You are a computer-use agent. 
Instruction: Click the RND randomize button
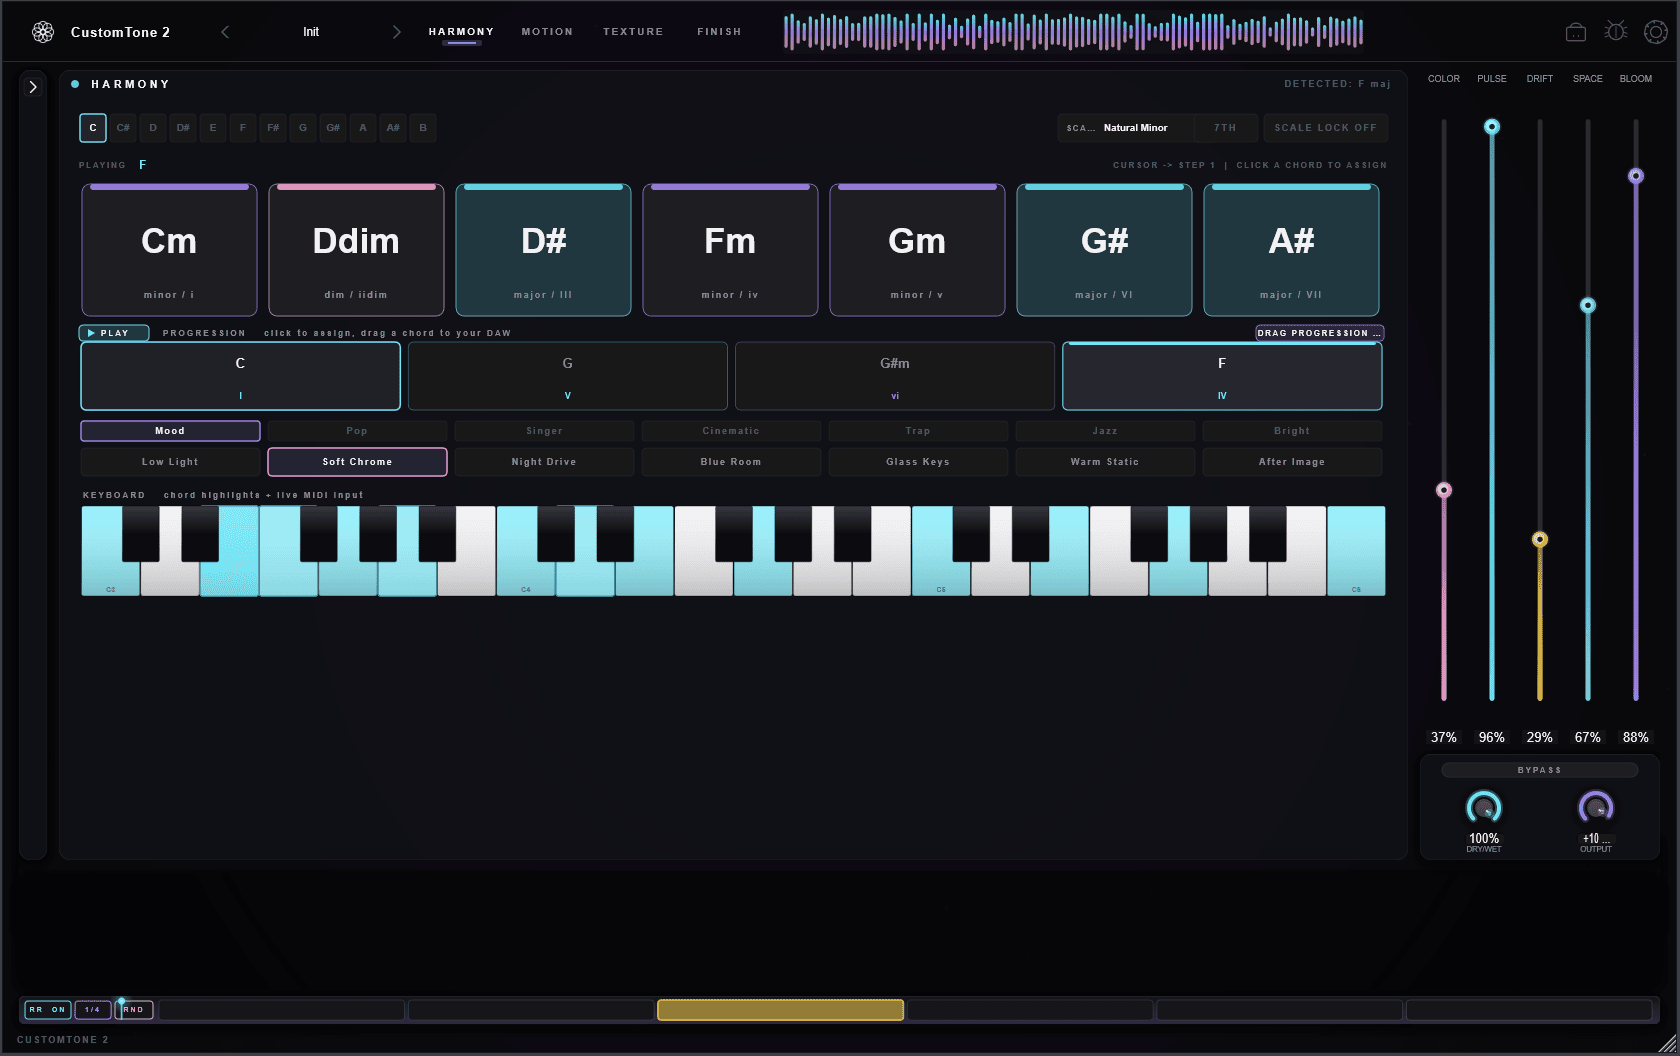click(134, 1010)
